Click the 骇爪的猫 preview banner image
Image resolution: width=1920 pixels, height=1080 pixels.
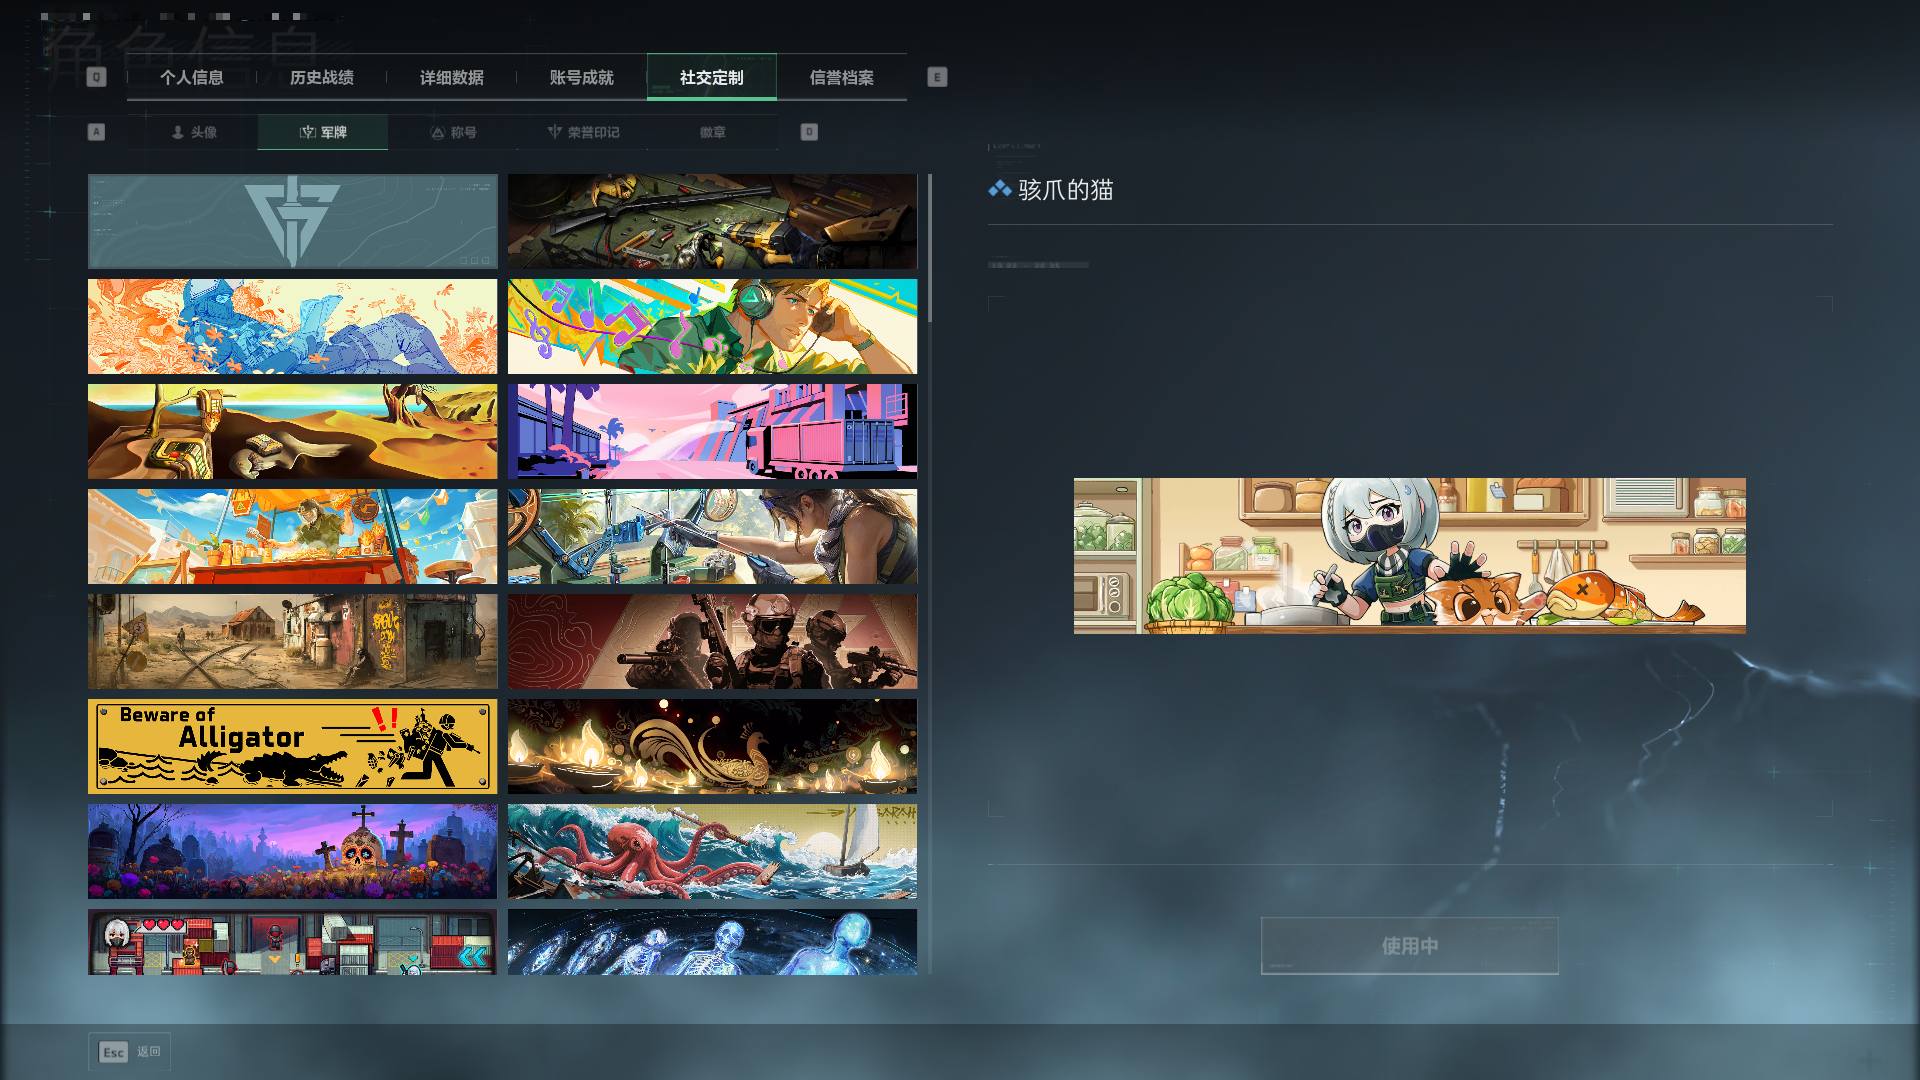tap(1409, 555)
